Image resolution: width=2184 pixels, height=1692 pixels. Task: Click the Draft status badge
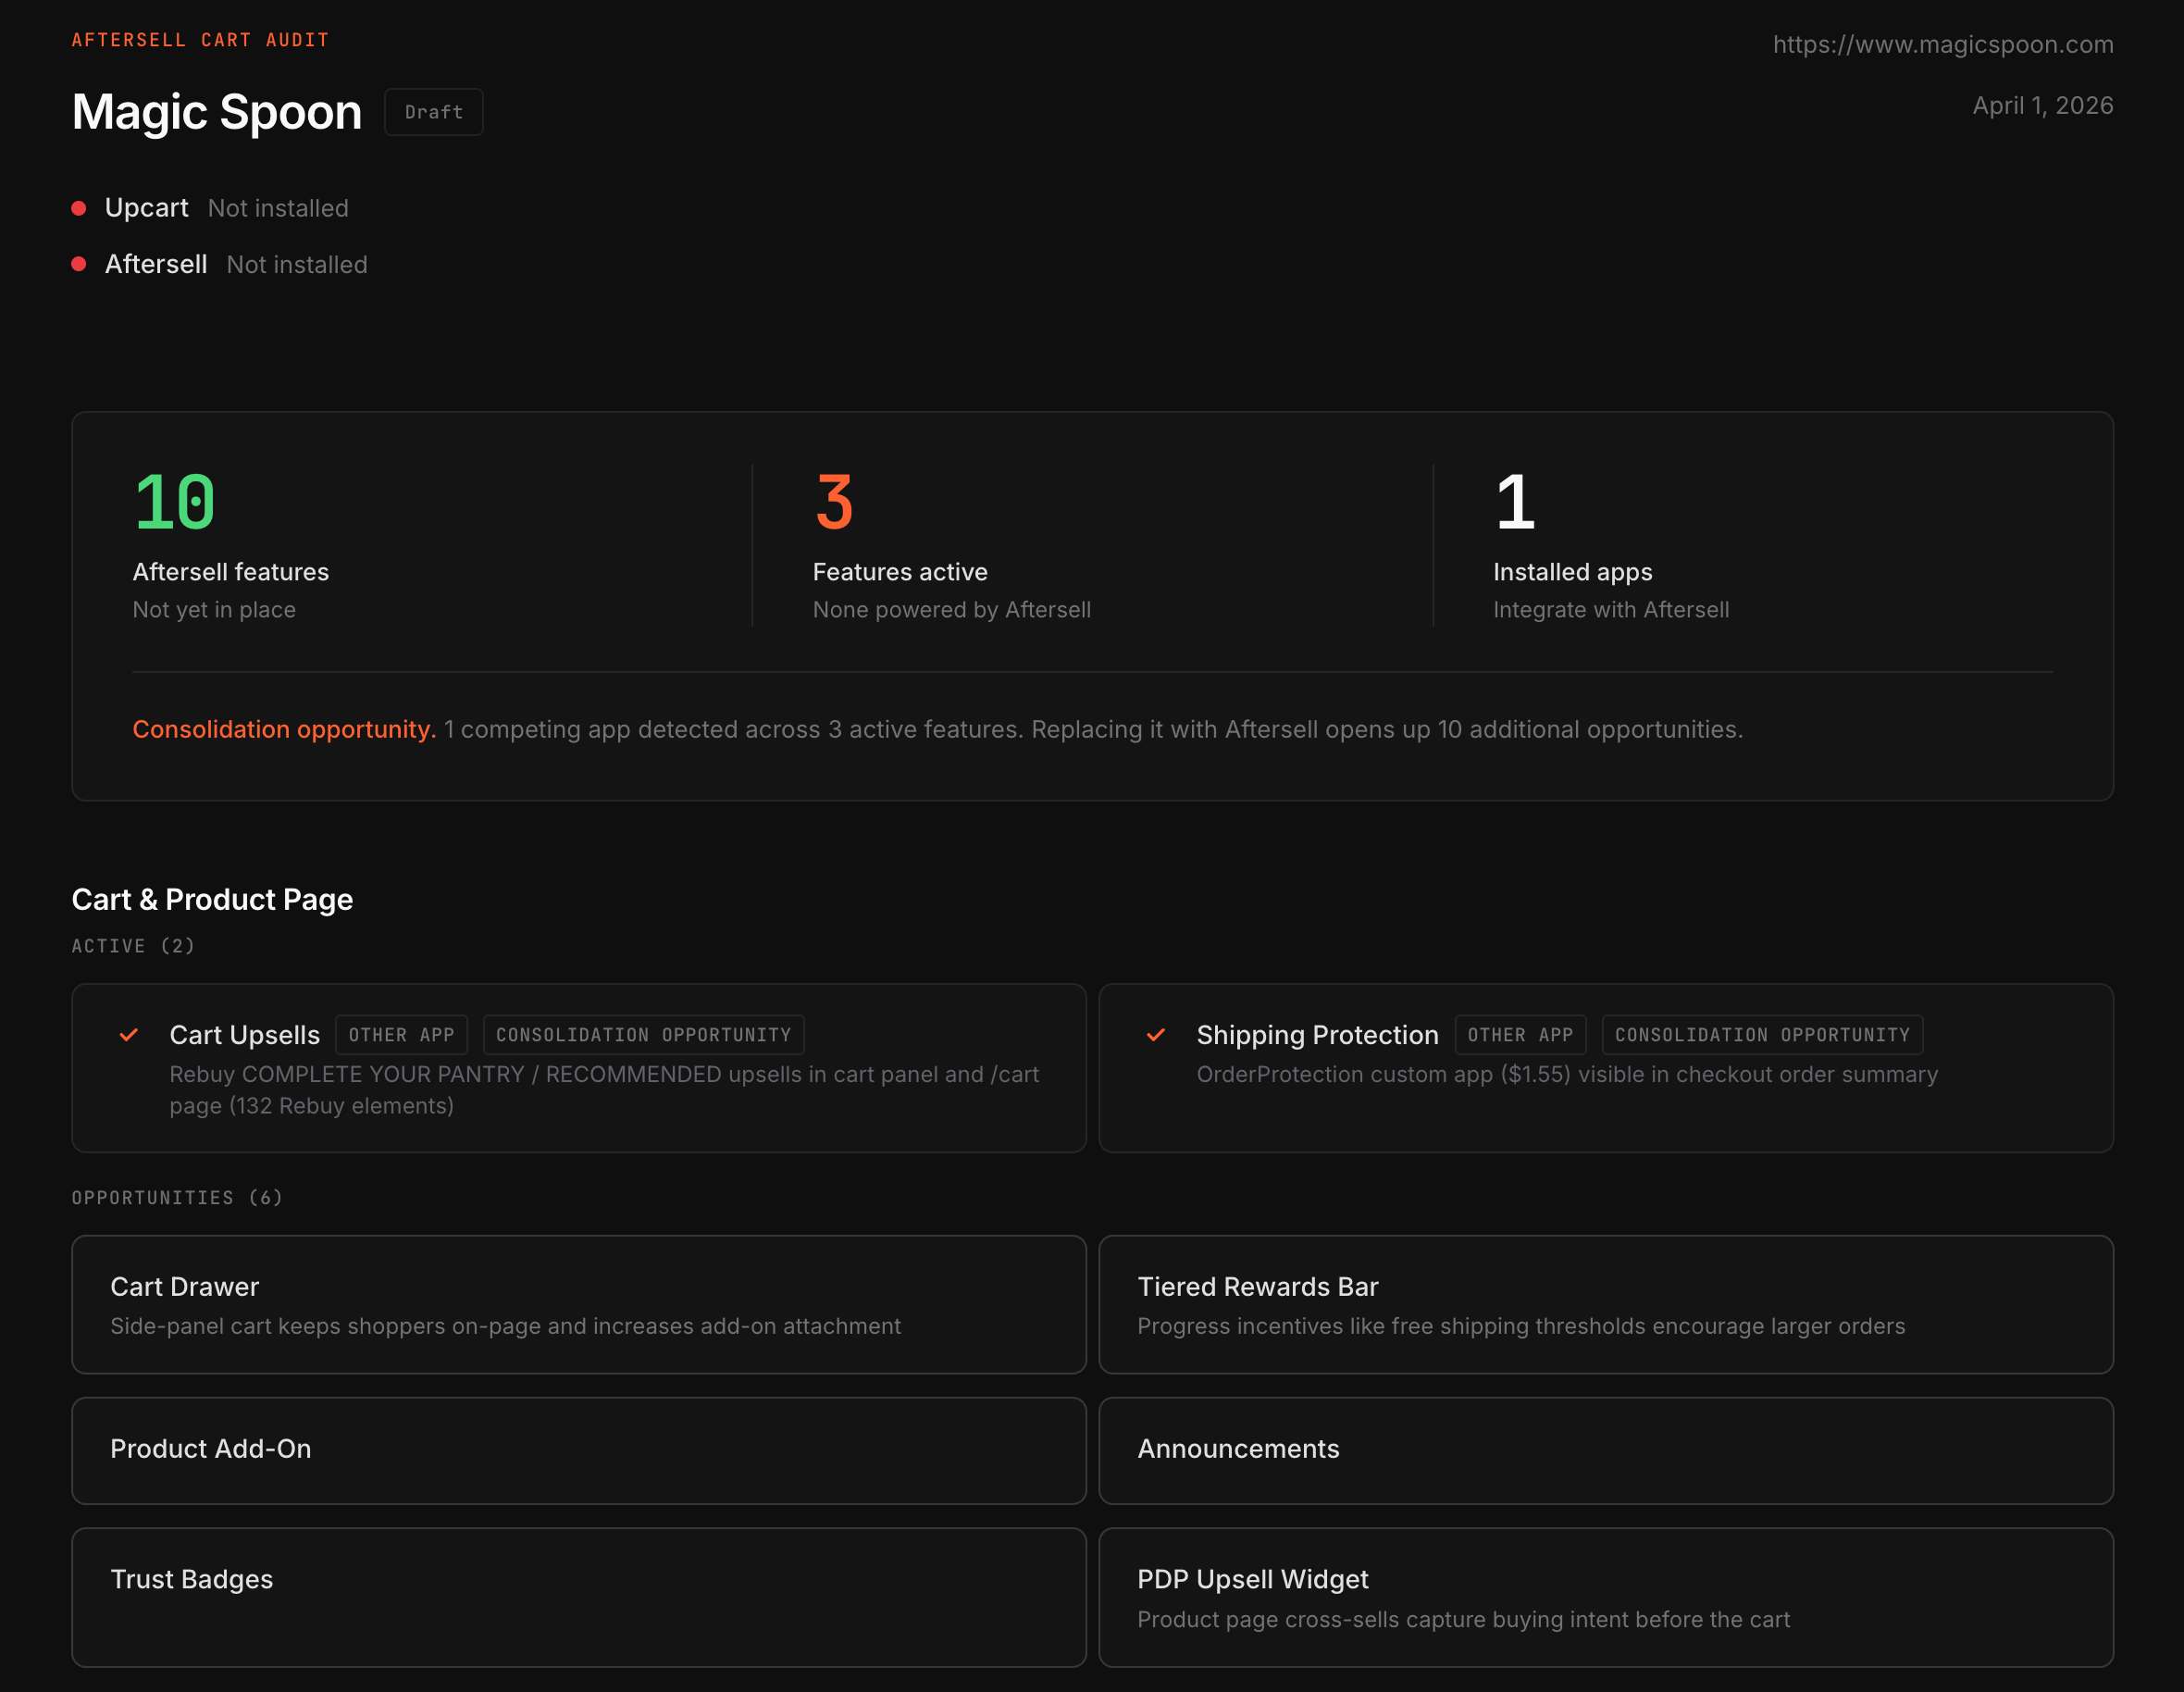coord(434,112)
